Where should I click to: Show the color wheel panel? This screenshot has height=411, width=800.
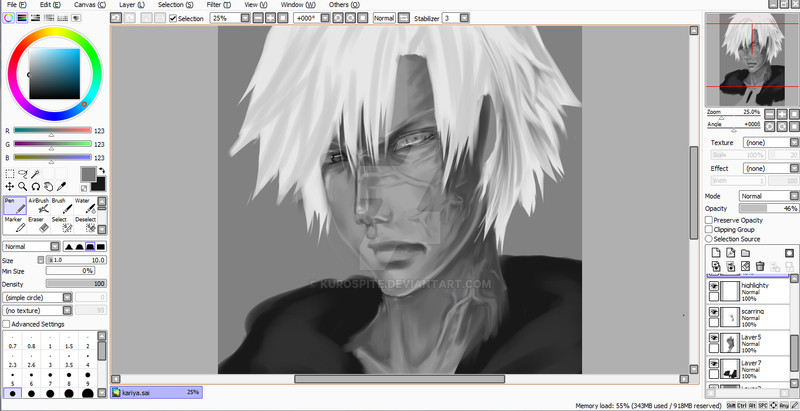pos(9,18)
